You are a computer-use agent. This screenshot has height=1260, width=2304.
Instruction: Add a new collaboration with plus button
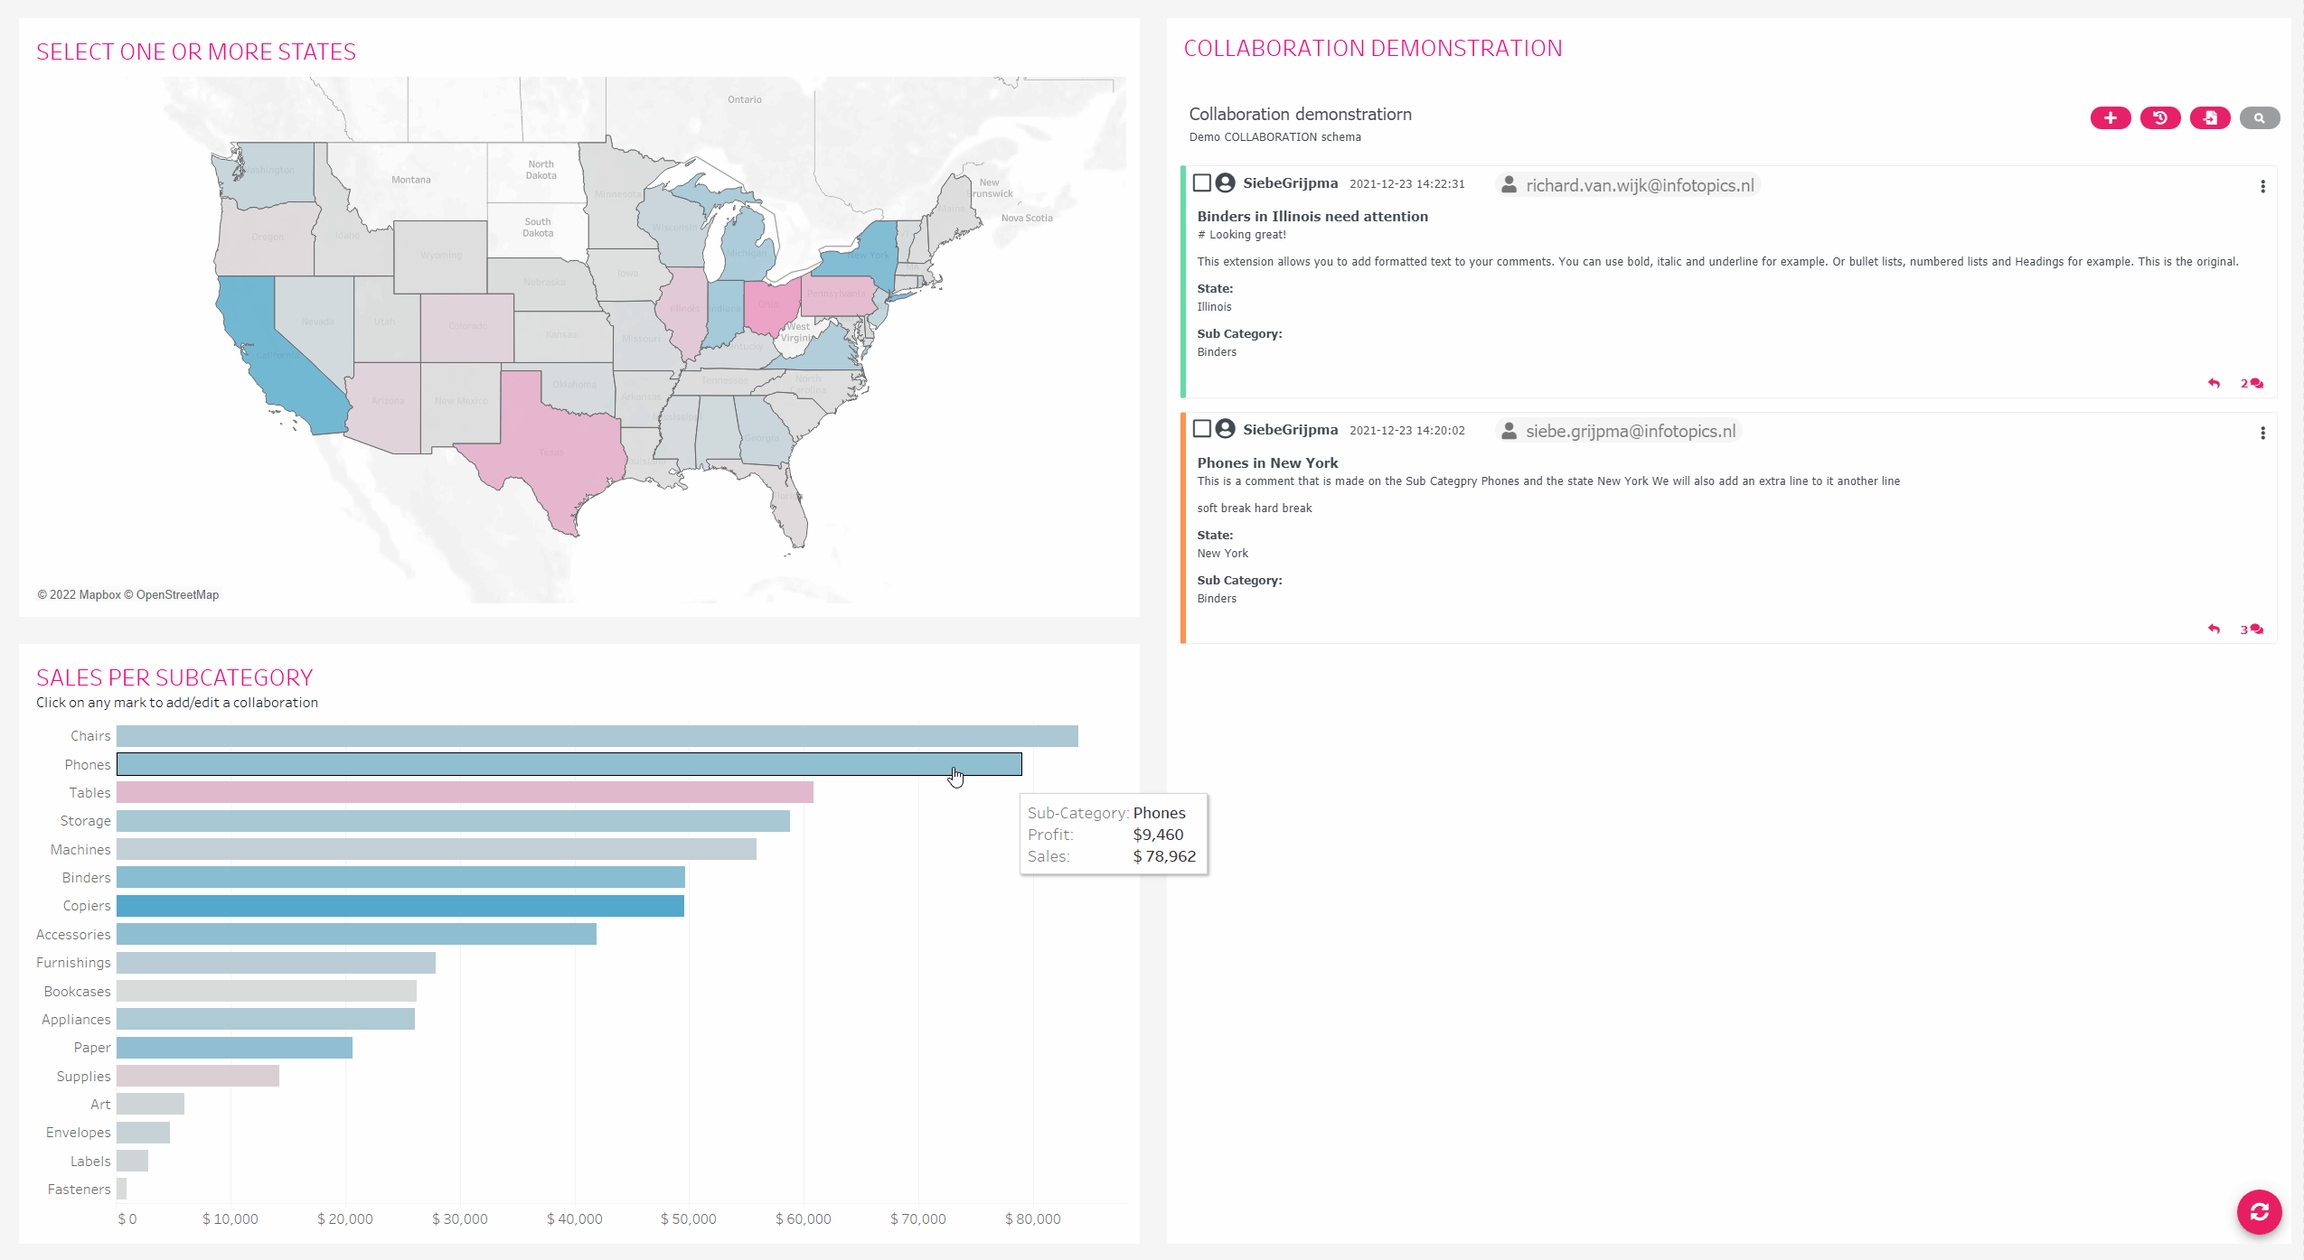[x=2110, y=118]
